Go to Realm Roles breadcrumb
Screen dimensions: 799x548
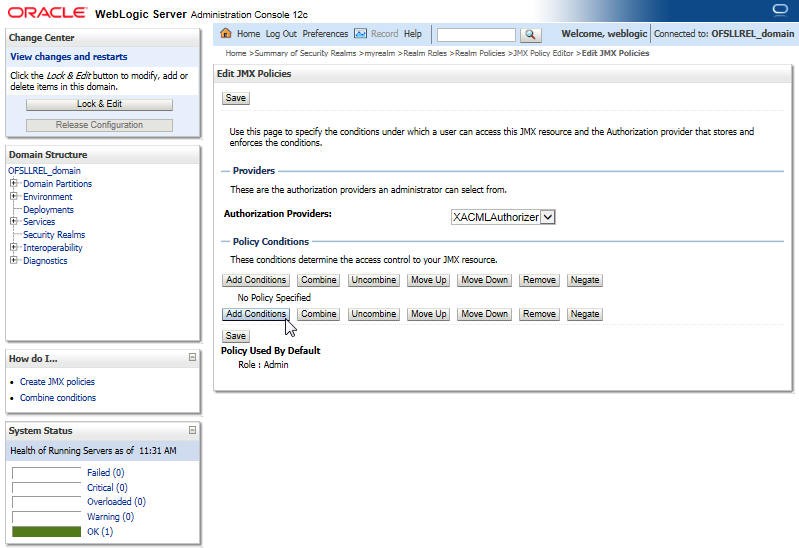point(425,53)
